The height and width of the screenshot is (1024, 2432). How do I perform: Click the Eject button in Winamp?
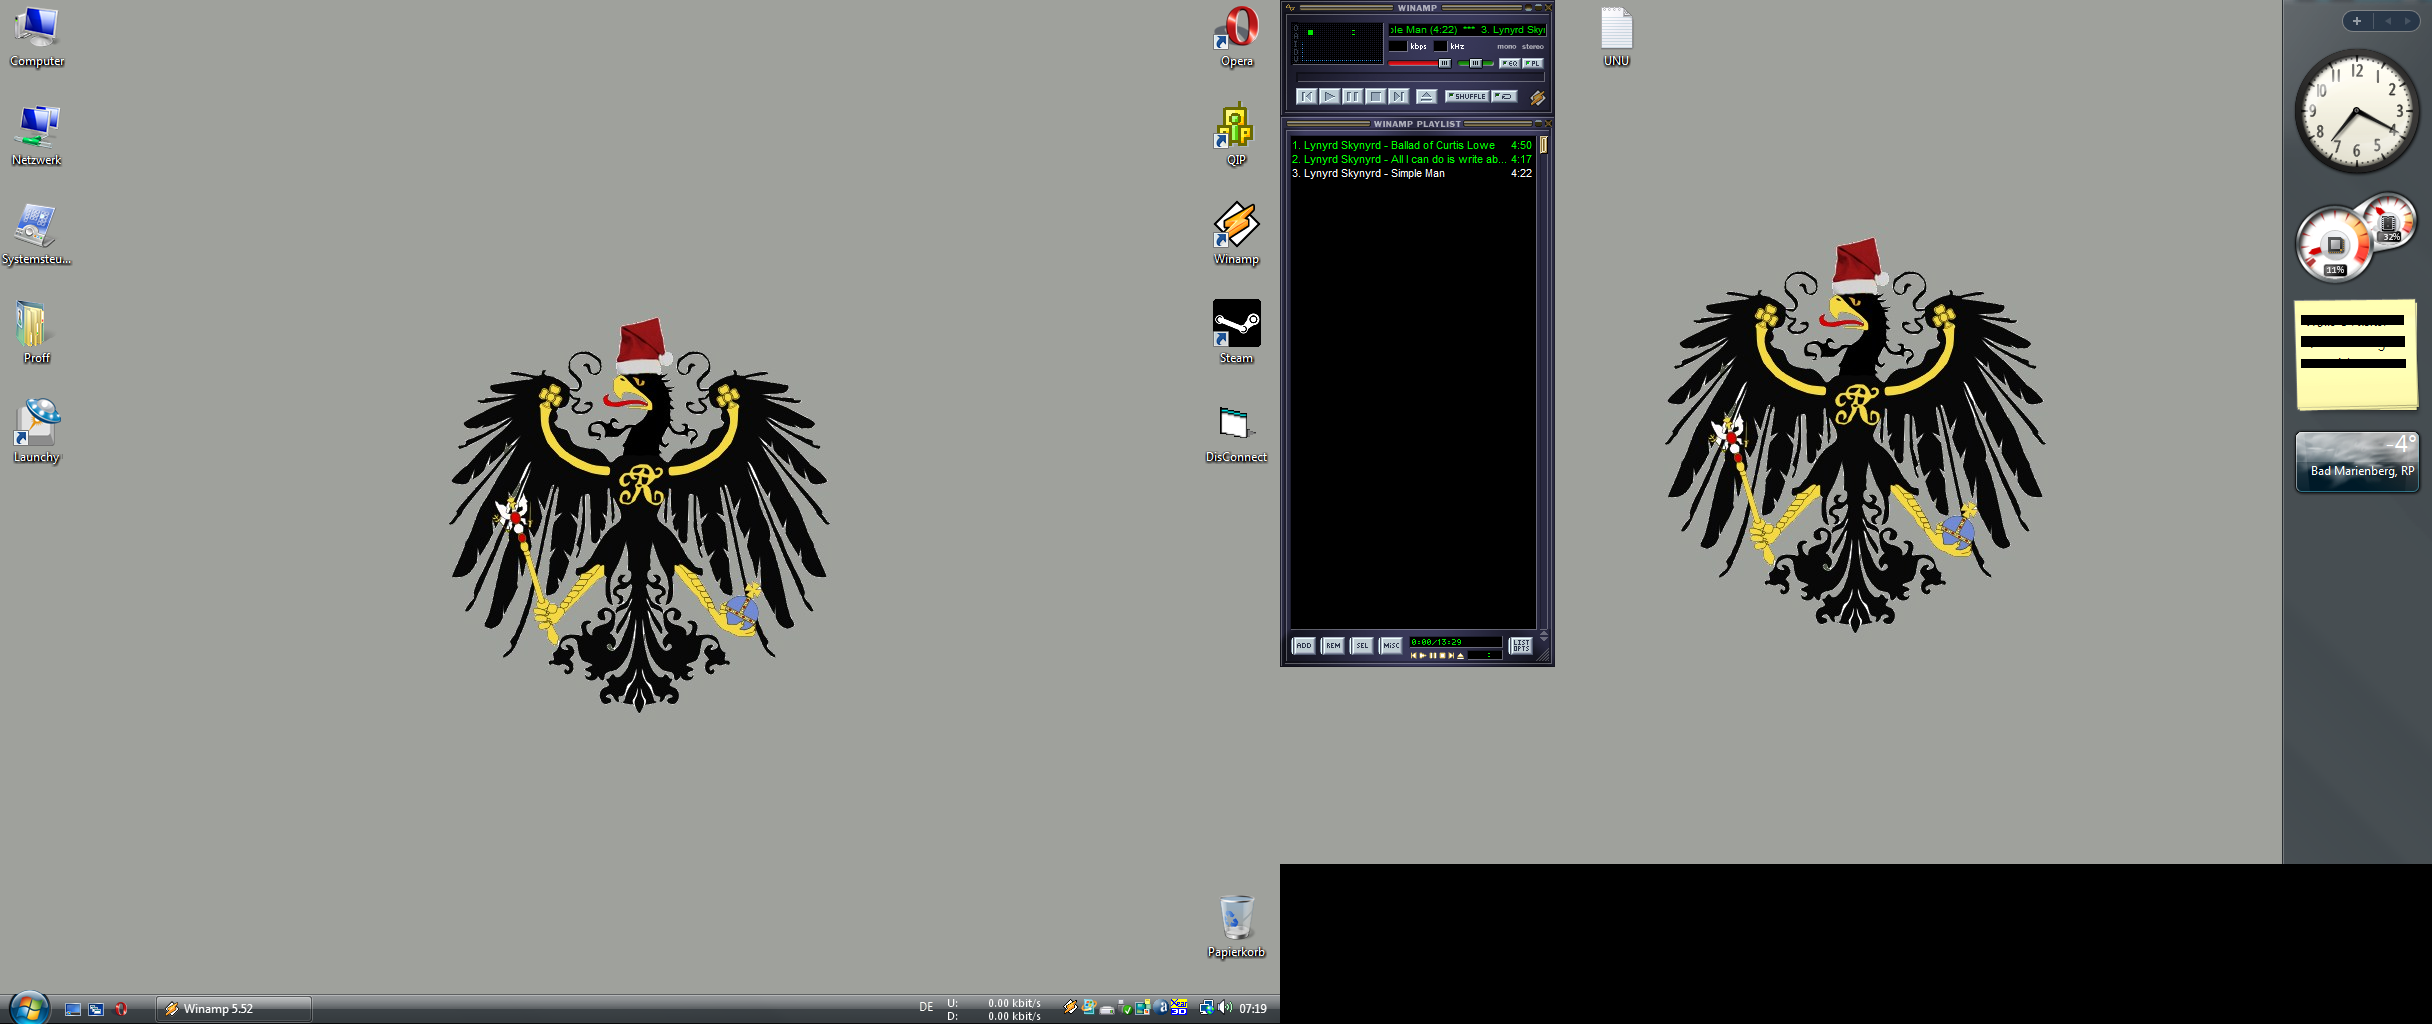(x=1427, y=97)
